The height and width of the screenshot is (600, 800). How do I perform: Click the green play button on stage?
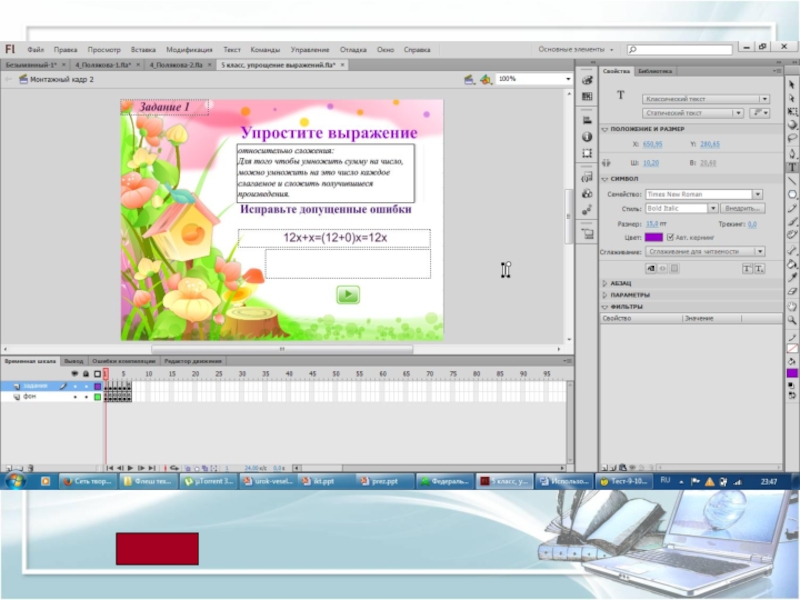click(x=347, y=294)
